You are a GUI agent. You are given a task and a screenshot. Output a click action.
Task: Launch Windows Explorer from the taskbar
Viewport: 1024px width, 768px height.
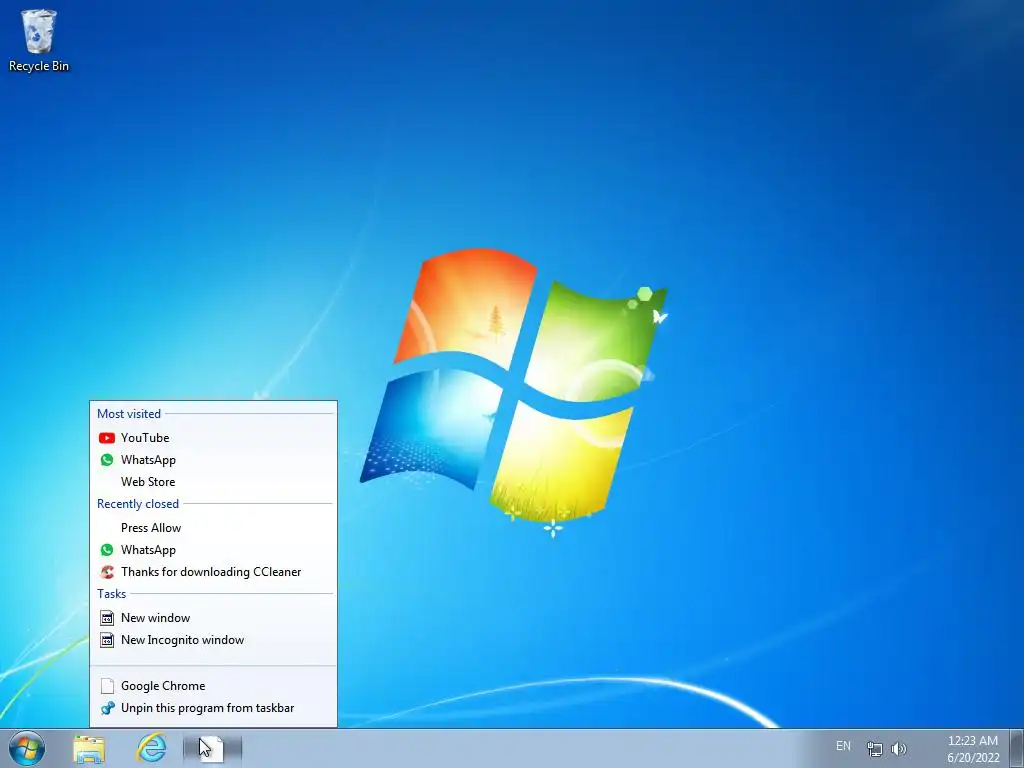(x=89, y=749)
